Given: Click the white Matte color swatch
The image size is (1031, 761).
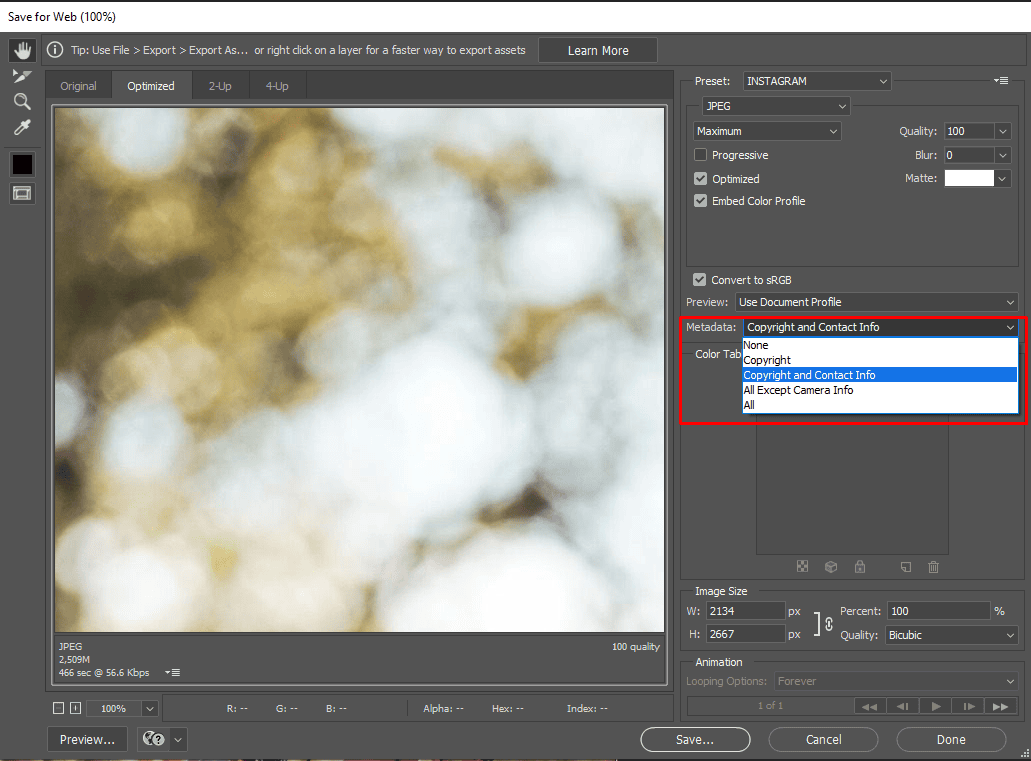Looking at the screenshot, I should pos(969,178).
